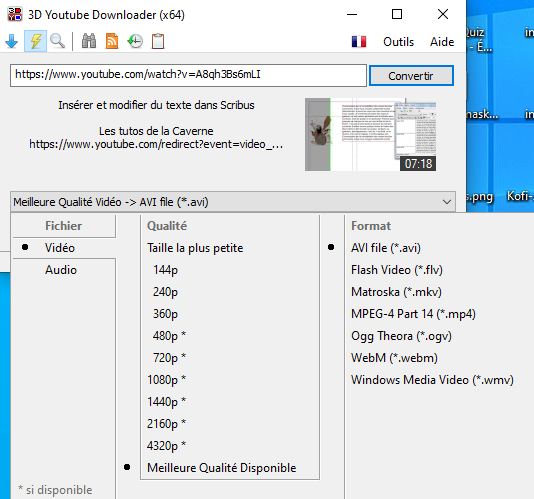Click the '* si disponible' note

[x=55, y=490]
